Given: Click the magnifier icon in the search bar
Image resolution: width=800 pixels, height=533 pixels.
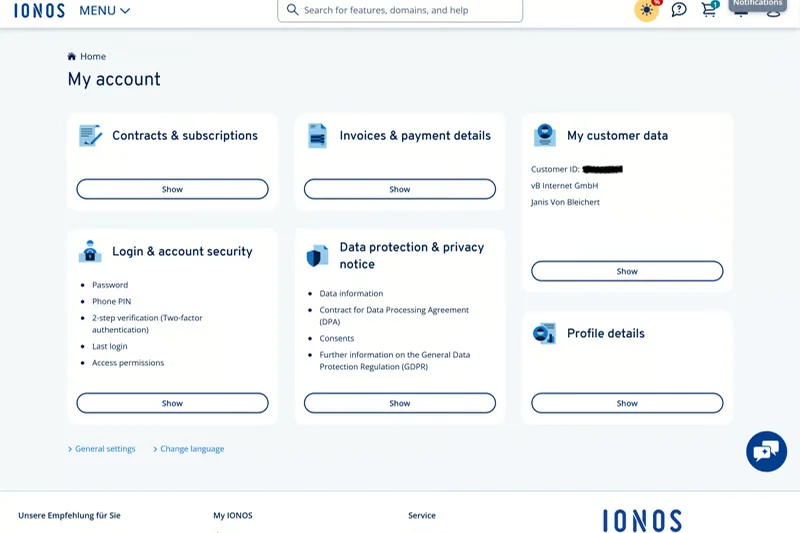Looking at the screenshot, I should point(292,10).
